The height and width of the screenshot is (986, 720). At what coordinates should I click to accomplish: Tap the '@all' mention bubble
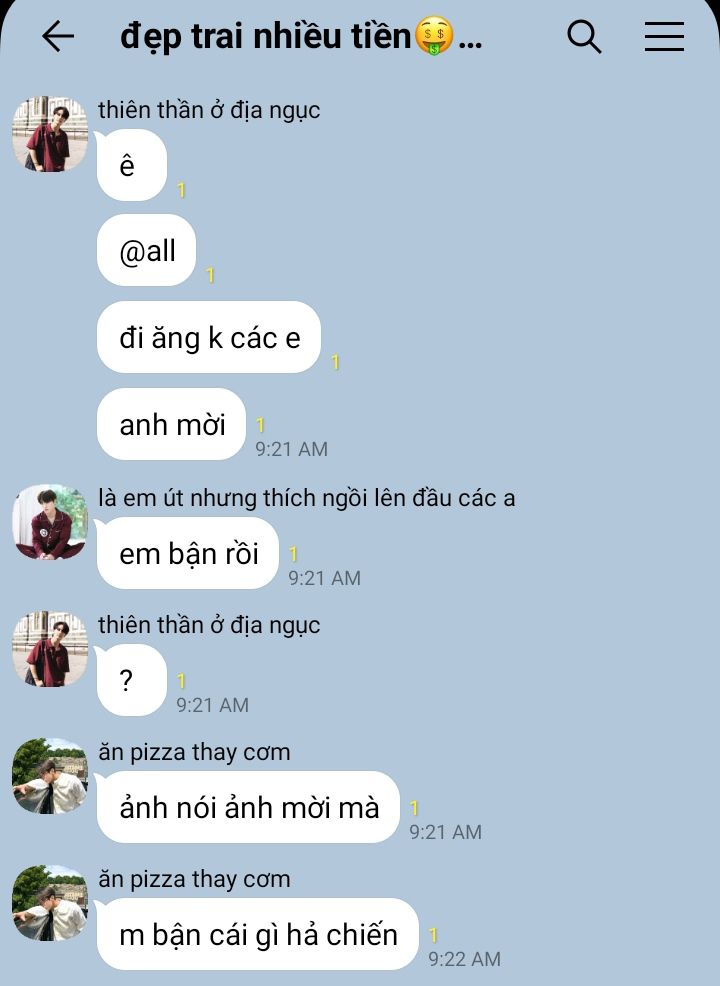click(x=147, y=250)
